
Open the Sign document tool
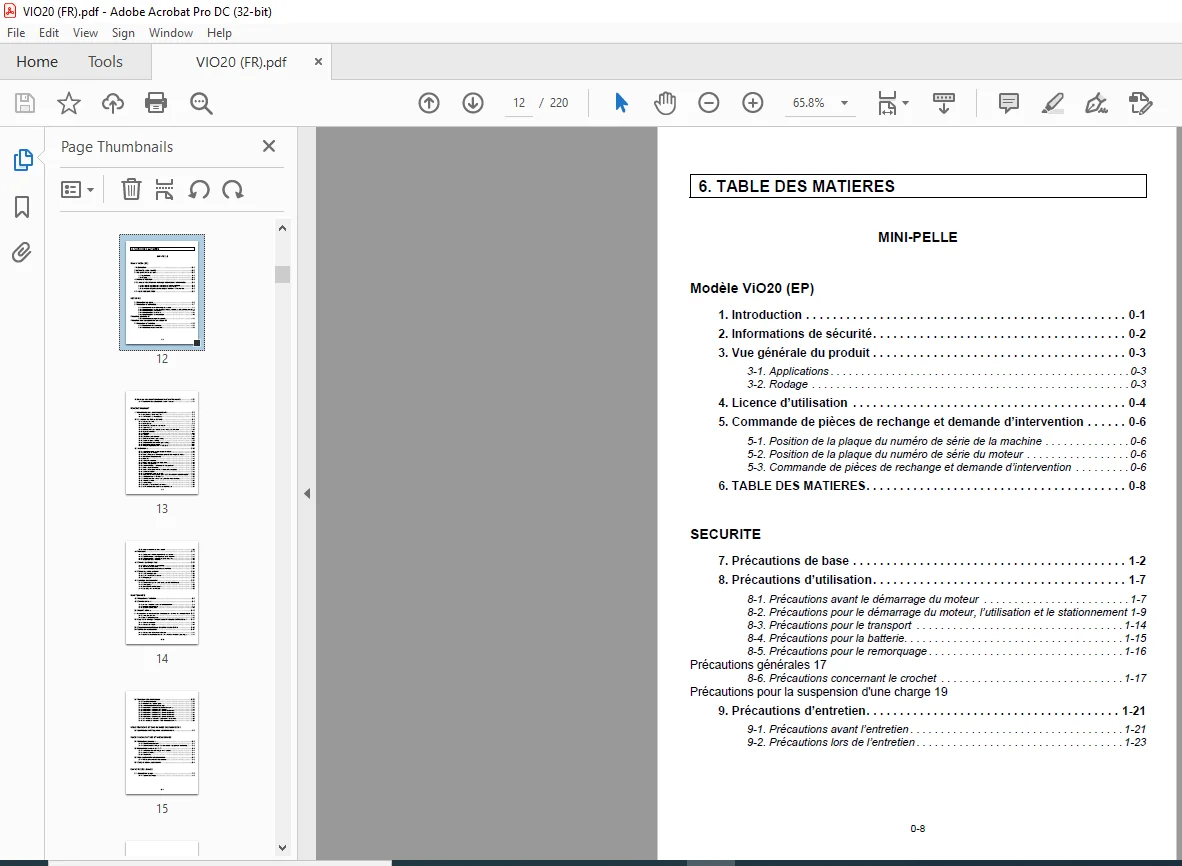coord(1096,103)
